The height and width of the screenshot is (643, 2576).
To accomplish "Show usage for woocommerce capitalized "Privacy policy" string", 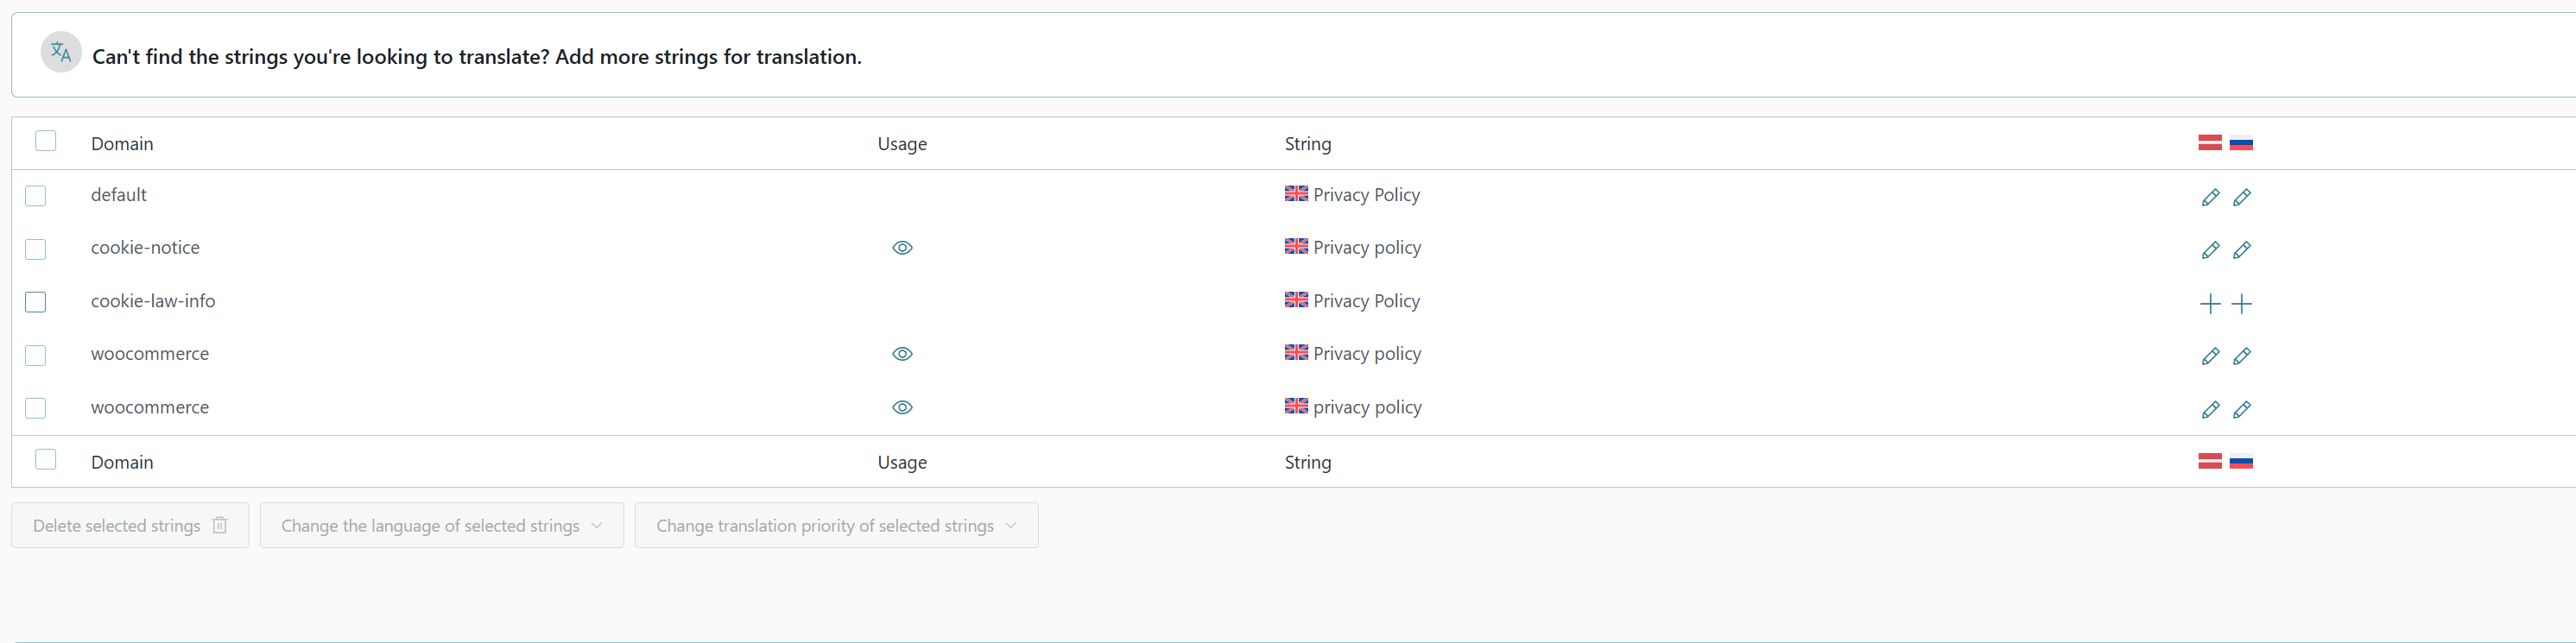I will click(x=902, y=354).
